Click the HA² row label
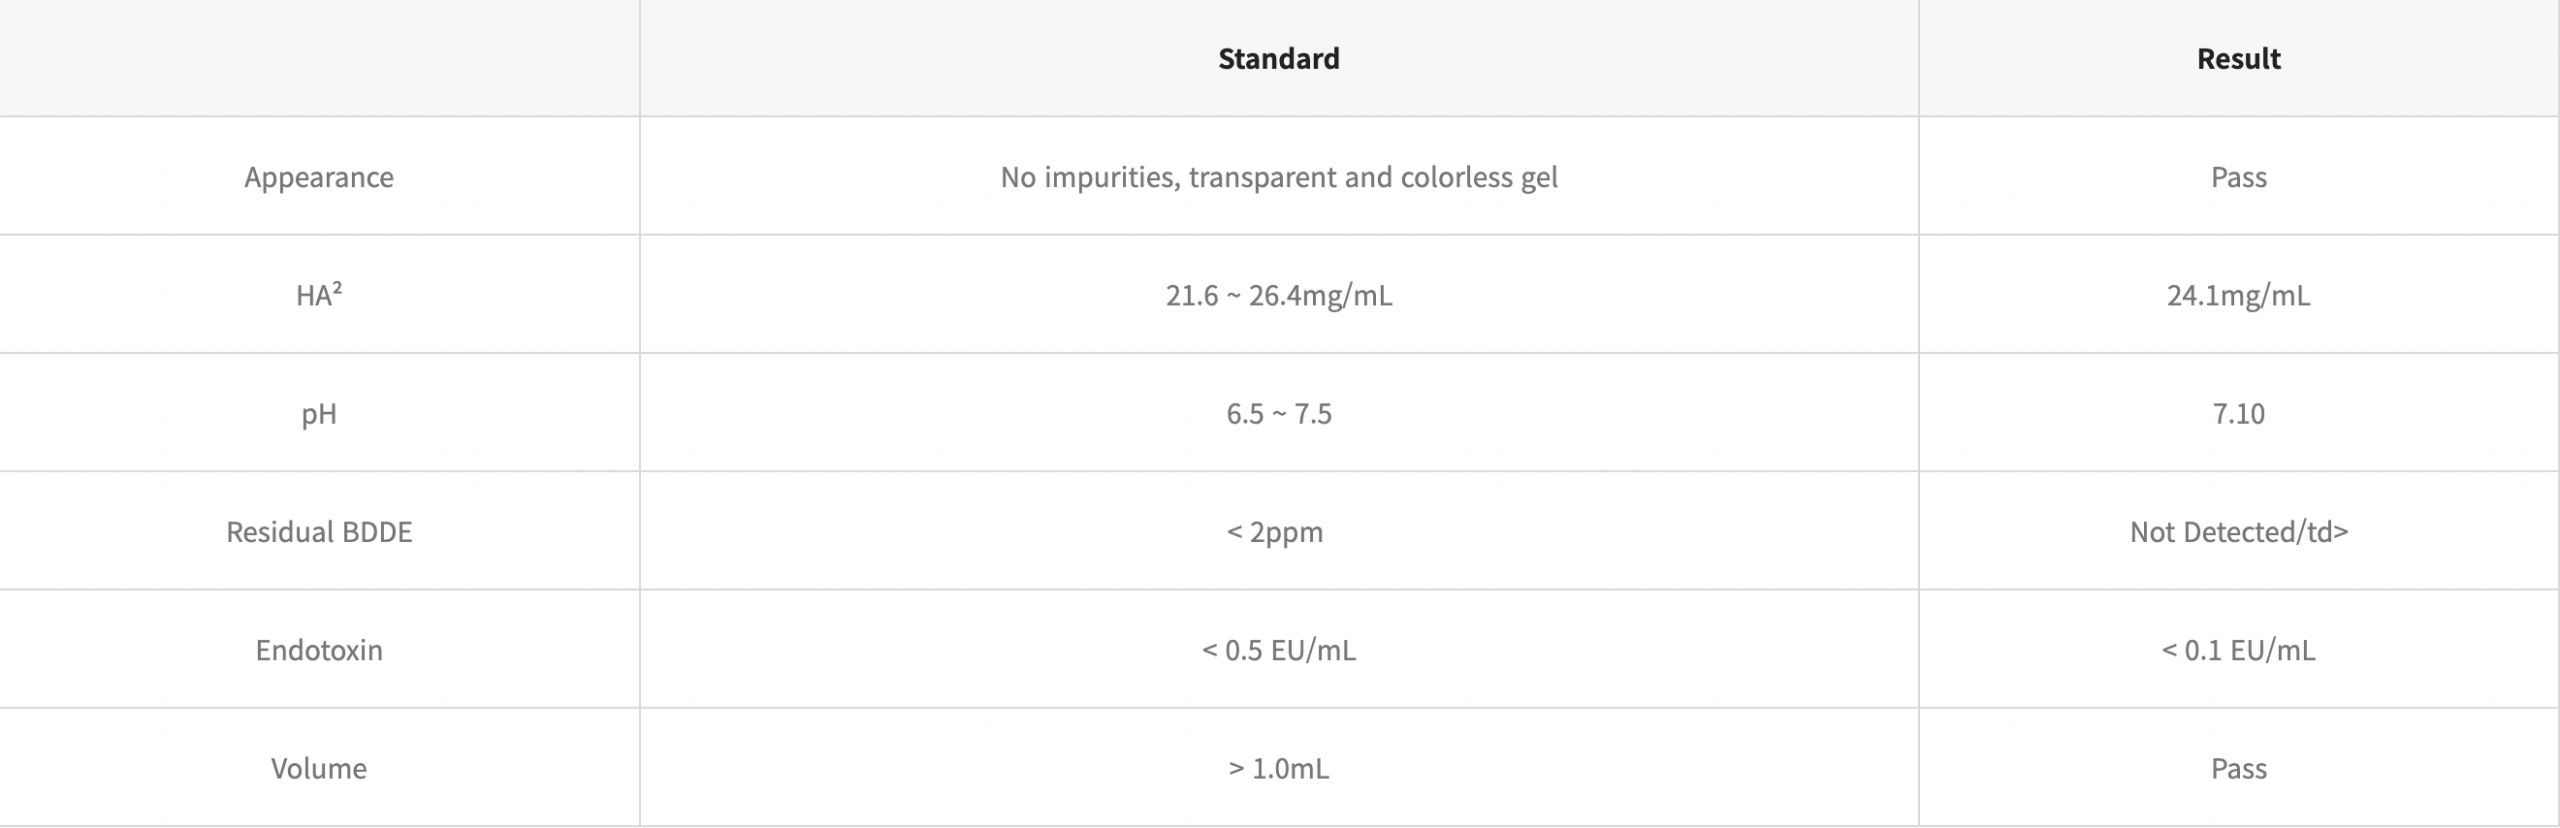 click(319, 295)
